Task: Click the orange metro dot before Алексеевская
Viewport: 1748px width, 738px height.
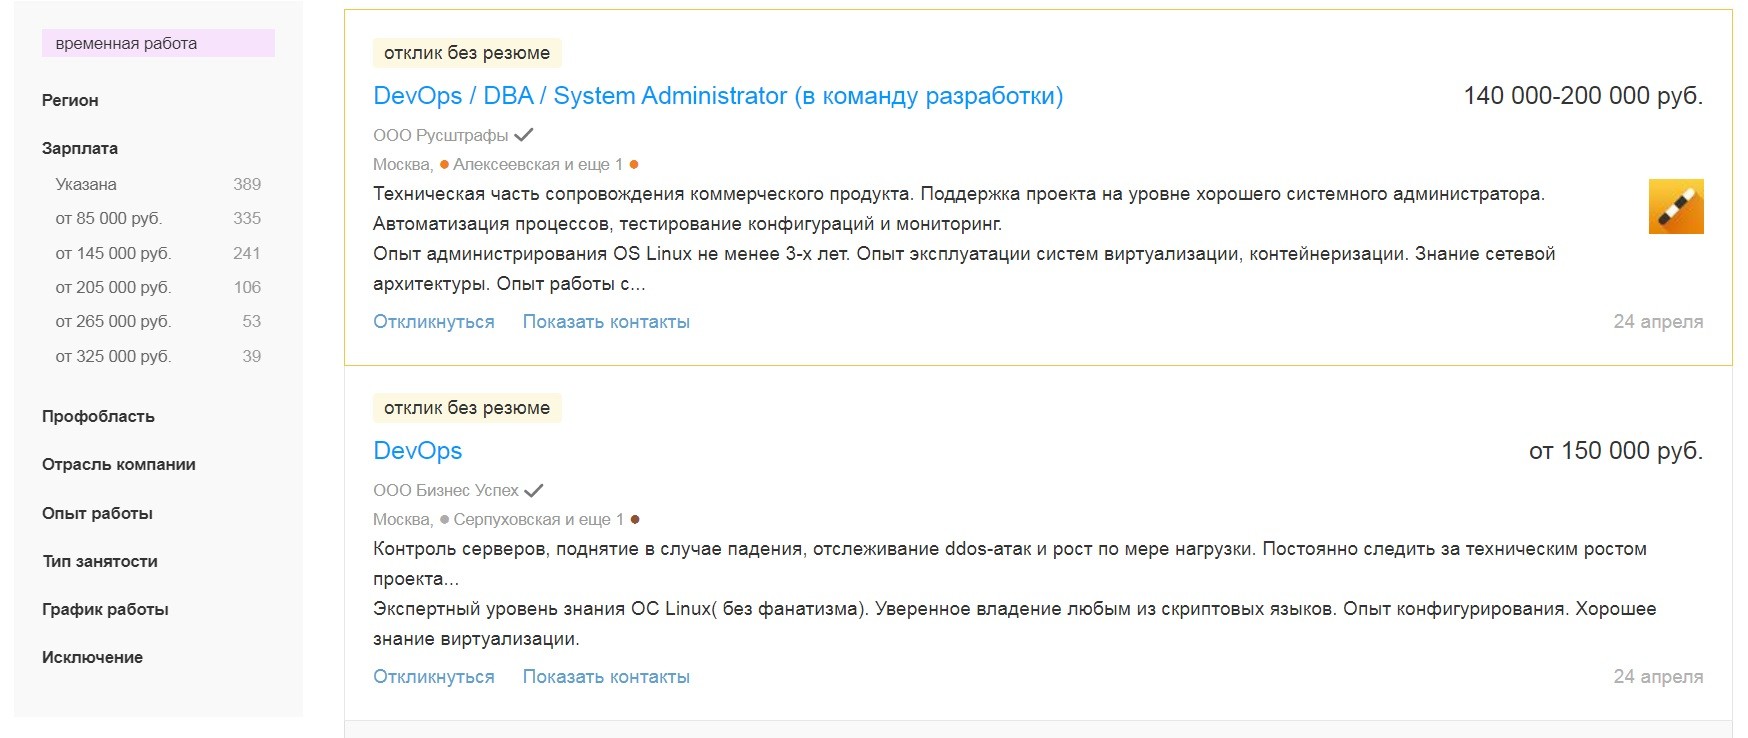Action: click(446, 163)
